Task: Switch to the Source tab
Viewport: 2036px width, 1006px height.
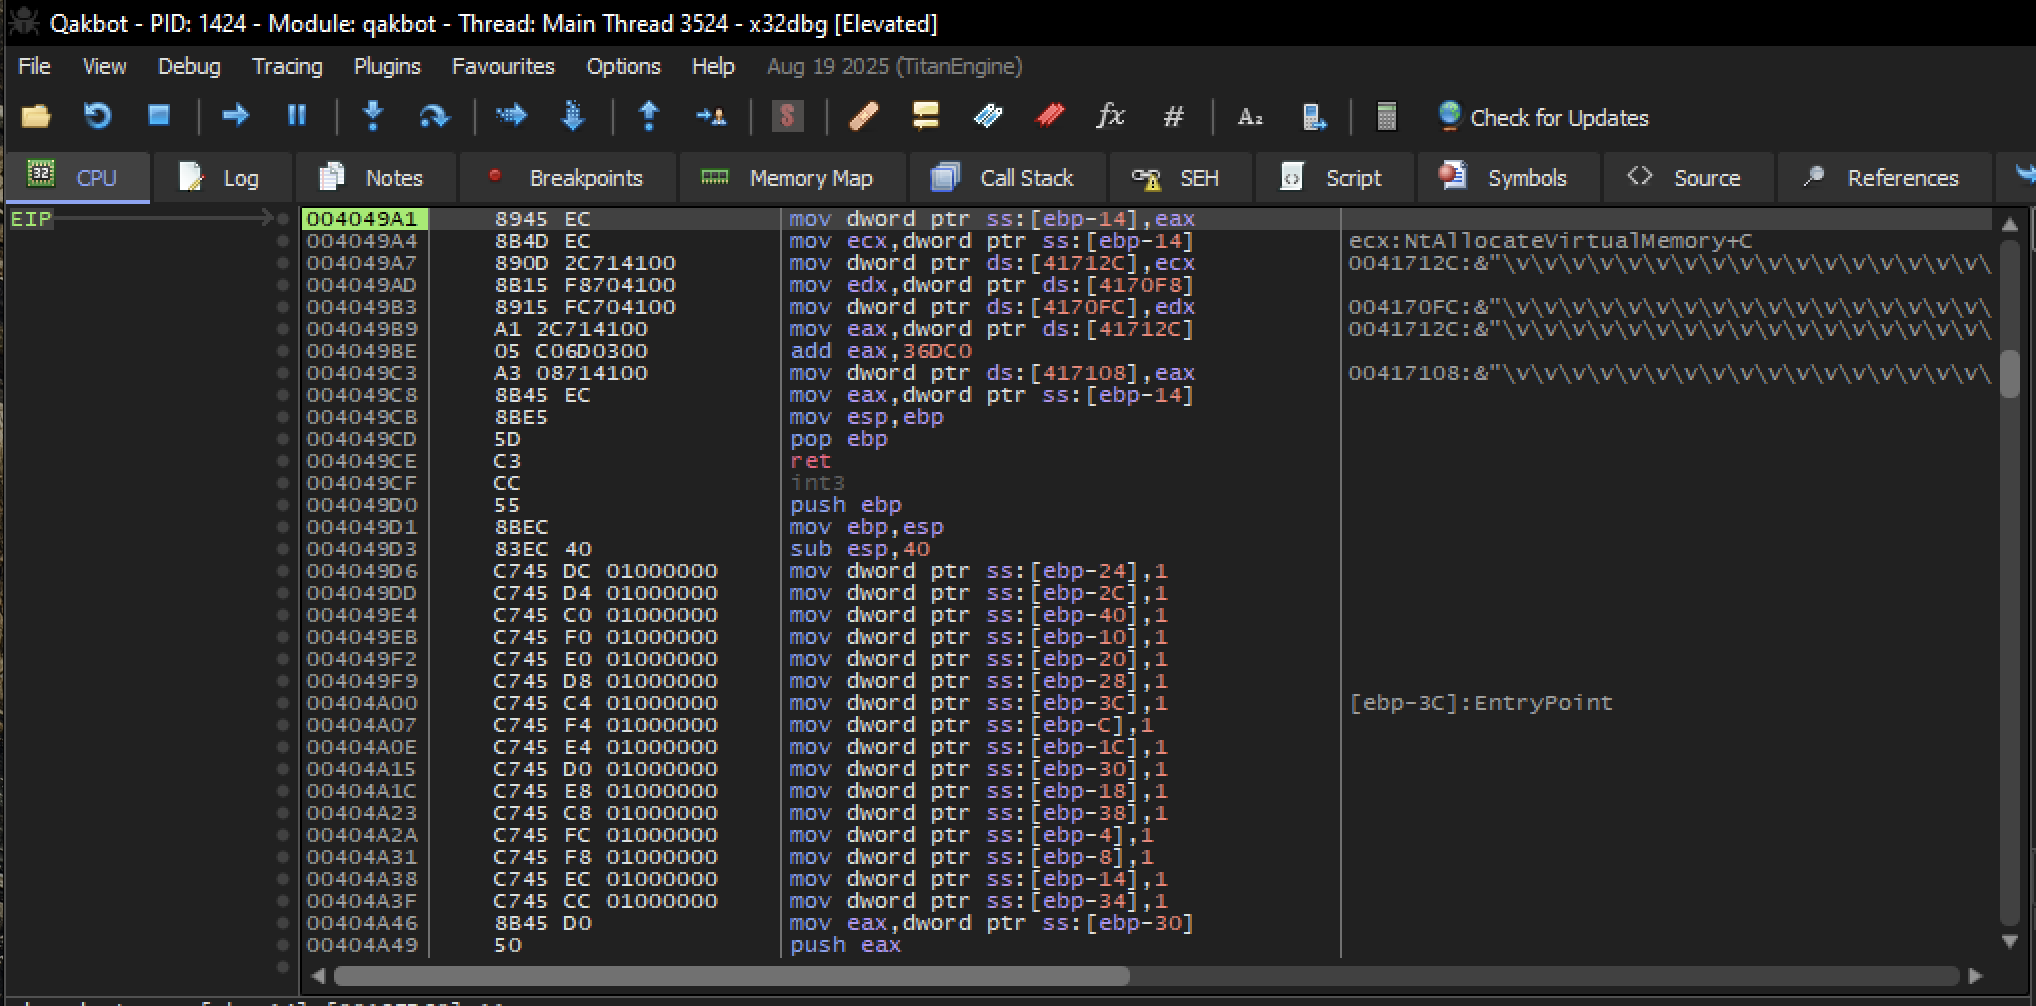Action: tap(1688, 178)
